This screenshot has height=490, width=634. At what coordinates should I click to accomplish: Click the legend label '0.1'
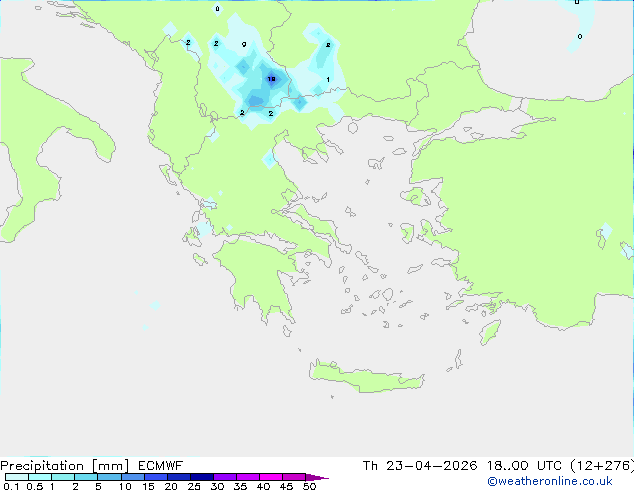point(11,486)
